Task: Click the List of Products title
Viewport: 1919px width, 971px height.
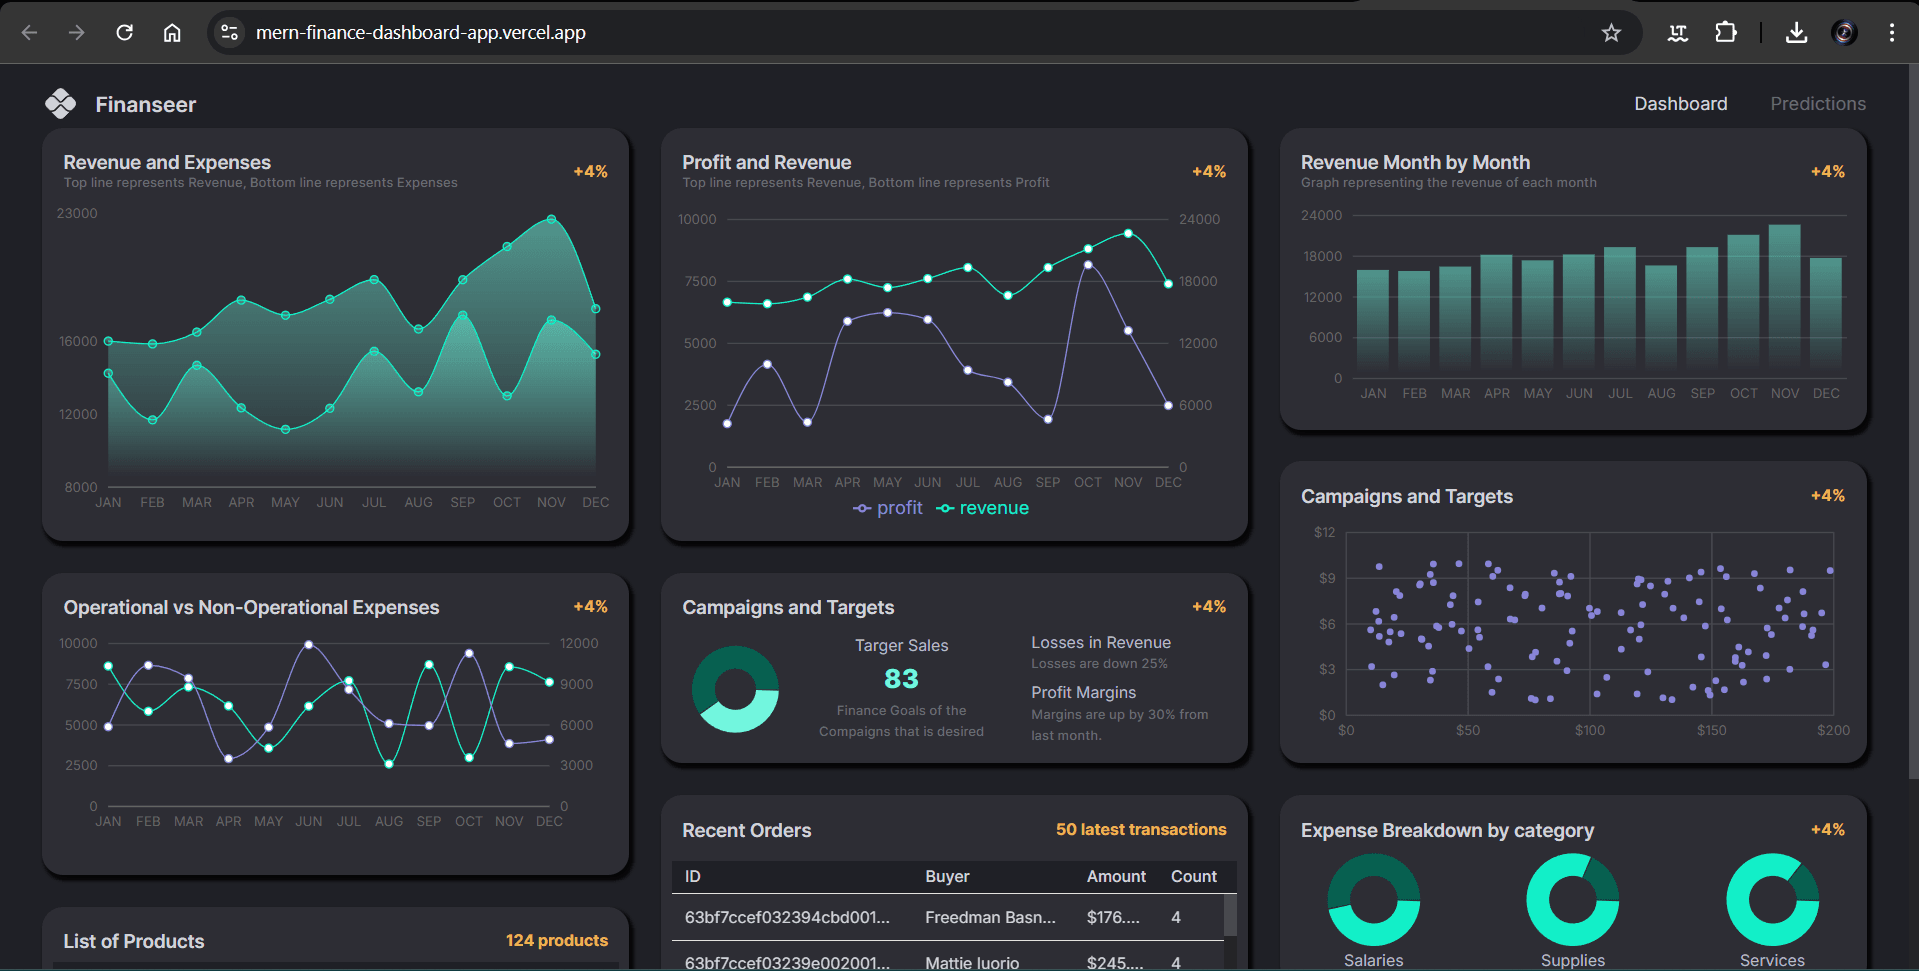Action: pyautogui.click(x=134, y=941)
